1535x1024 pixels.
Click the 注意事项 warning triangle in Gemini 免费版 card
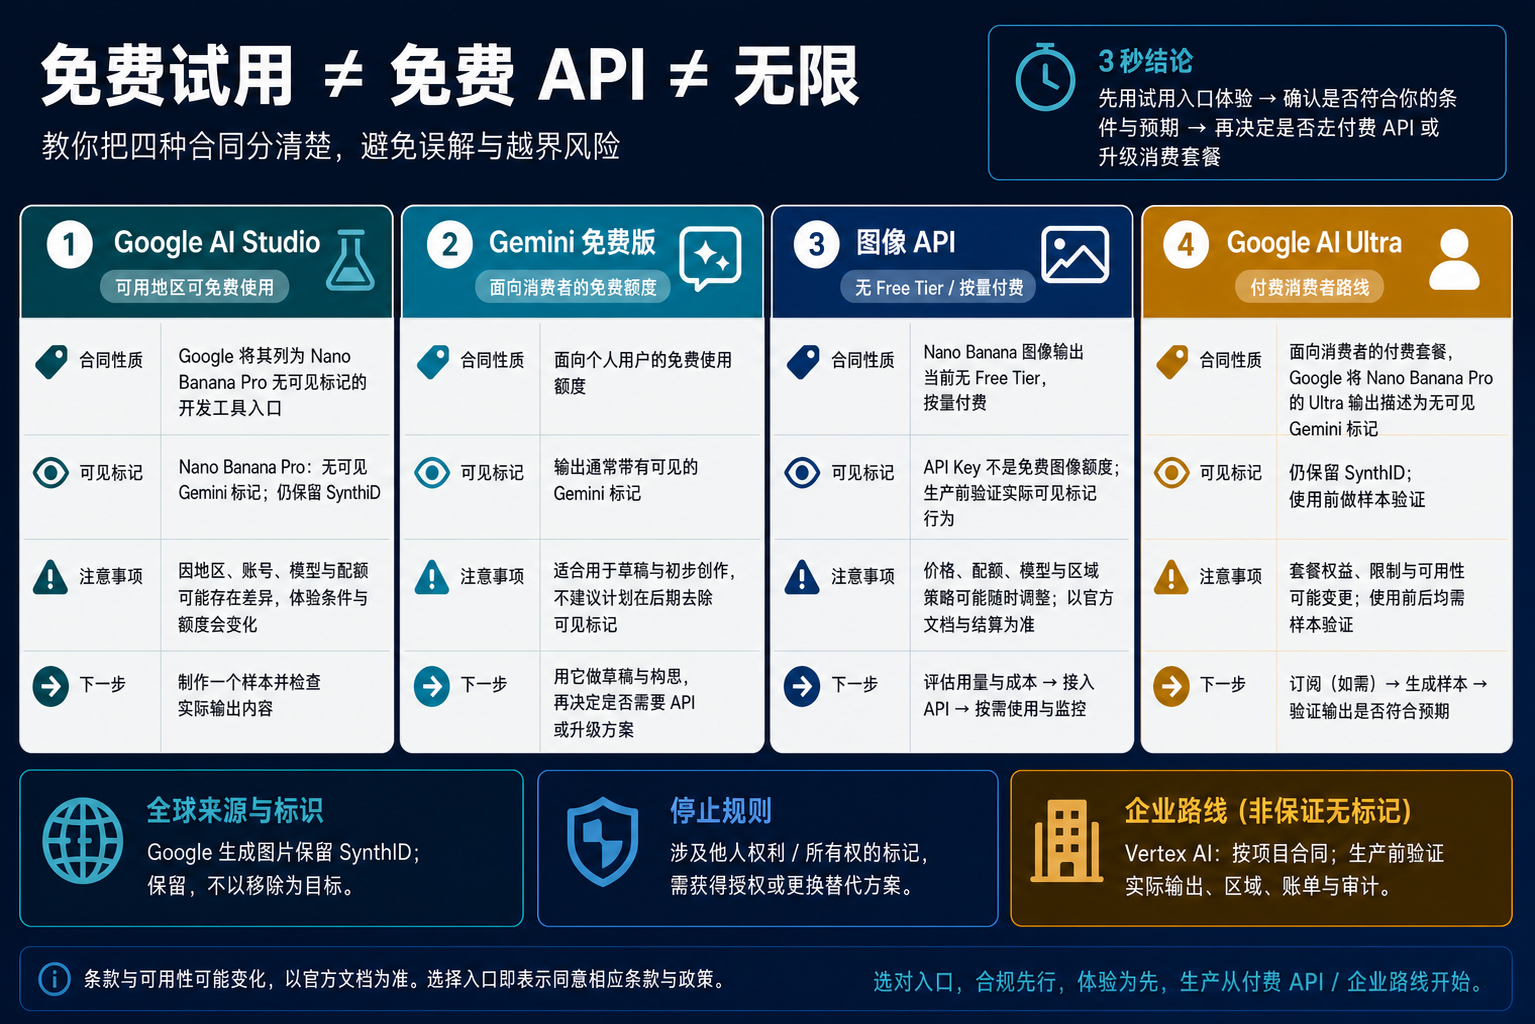click(x=432, y=577)
